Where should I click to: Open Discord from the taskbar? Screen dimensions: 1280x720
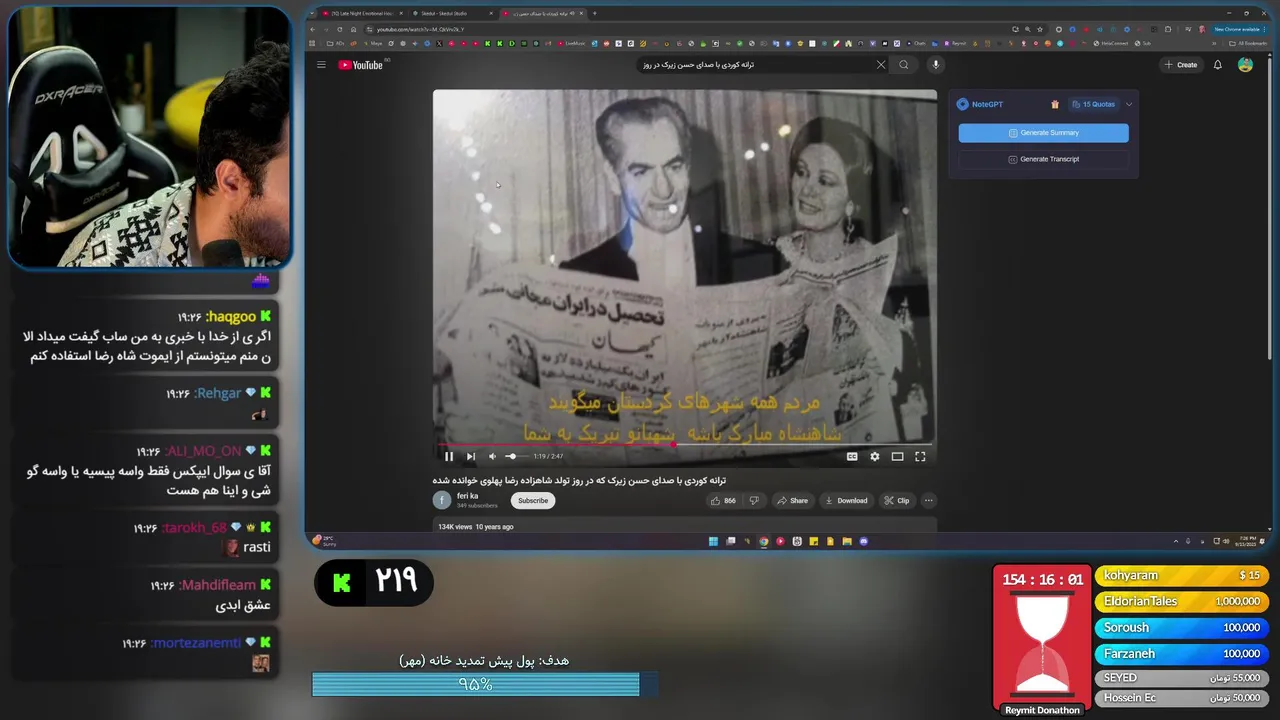(x=864, y=541)
